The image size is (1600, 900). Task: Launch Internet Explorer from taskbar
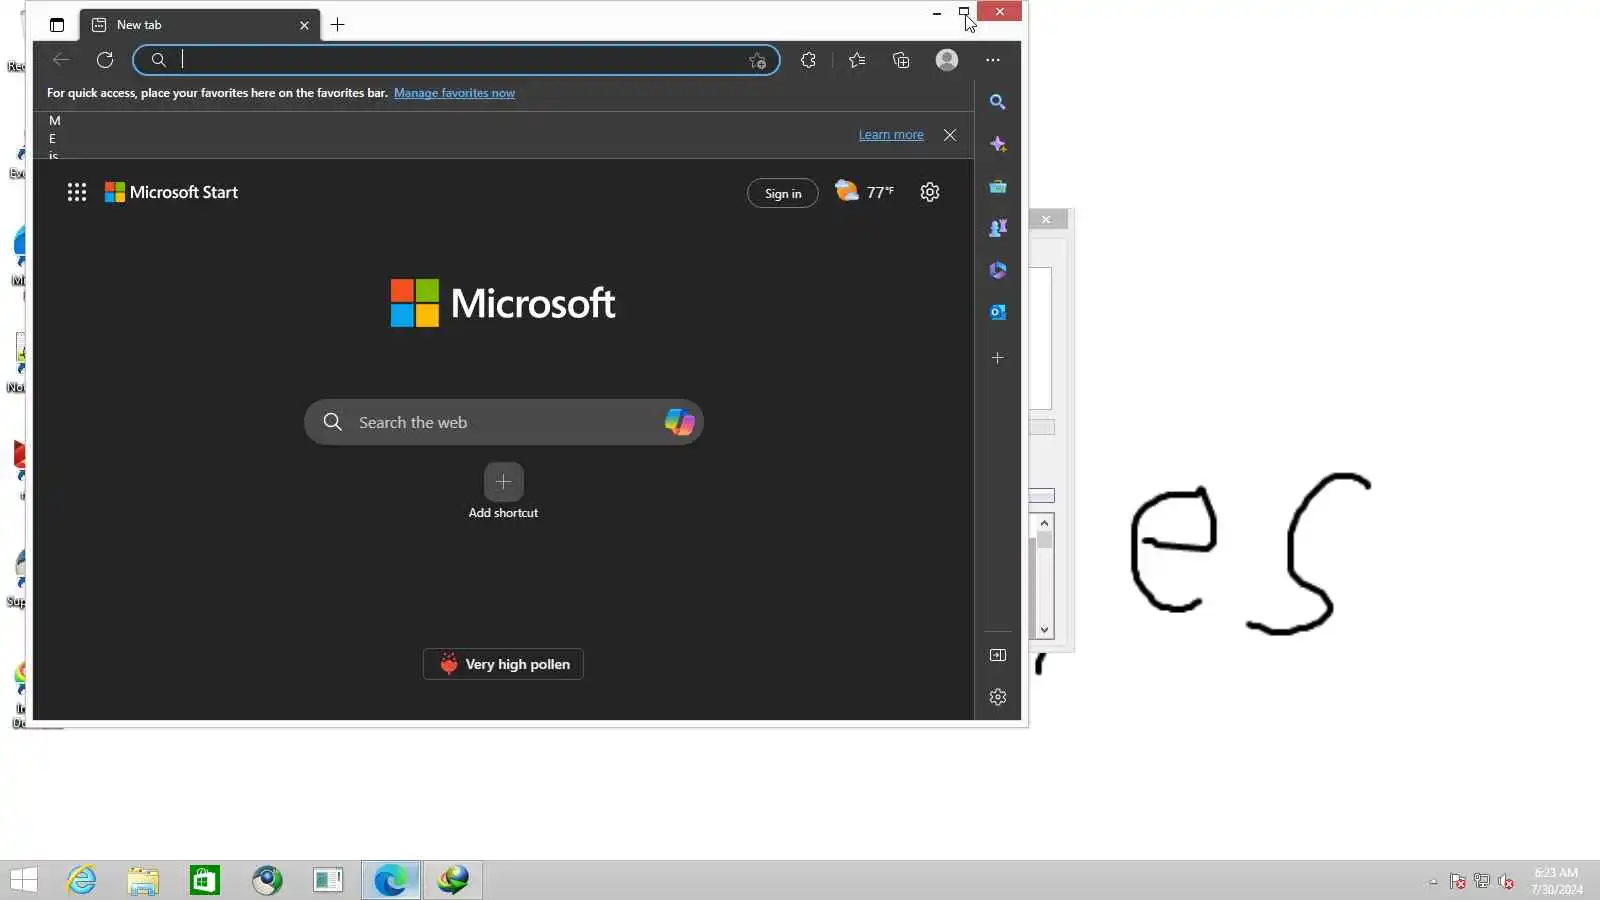82,880
